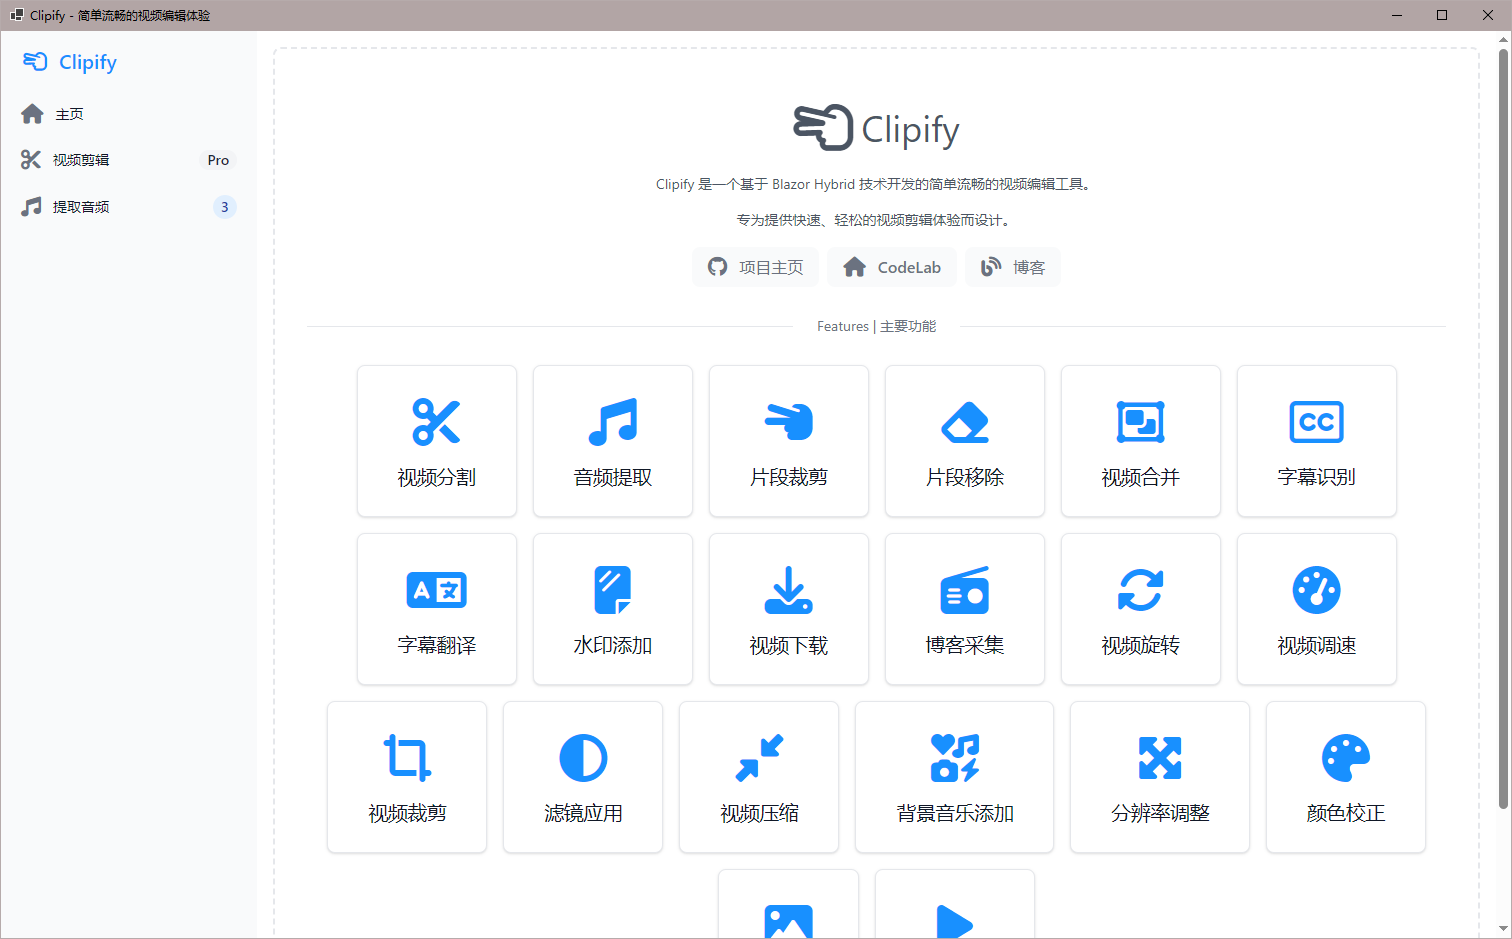
Task: Open 字幕翻译 translation icon
Action: pos(437,590)
